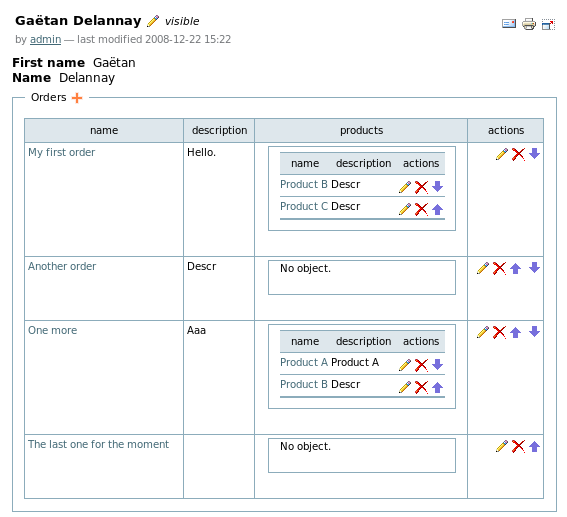Screen dimensions: 567x517
Task: Delete My first order with the red X
Action: (x=518, y=154)
